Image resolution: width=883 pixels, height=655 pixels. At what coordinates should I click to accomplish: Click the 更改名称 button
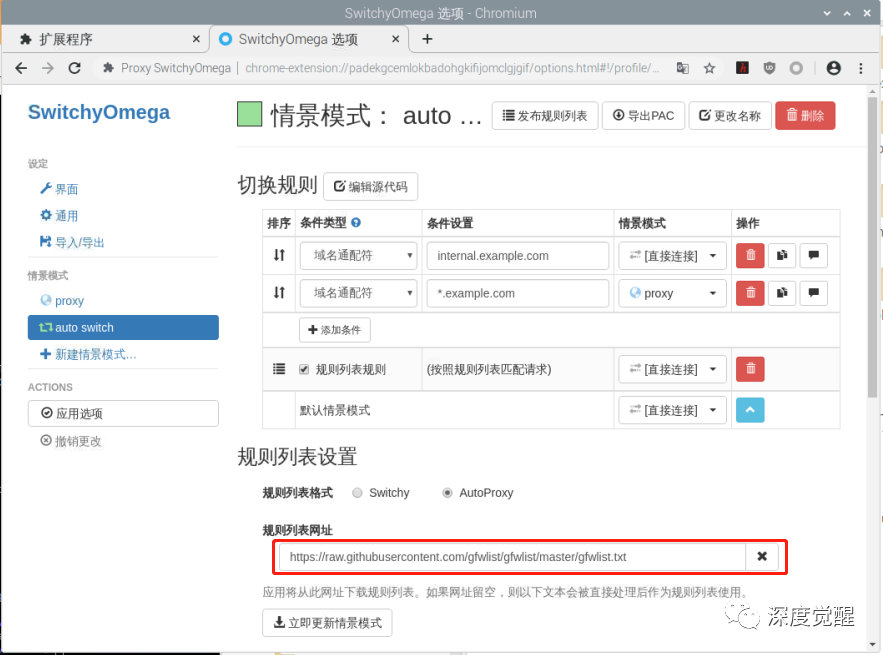(730, 115)
